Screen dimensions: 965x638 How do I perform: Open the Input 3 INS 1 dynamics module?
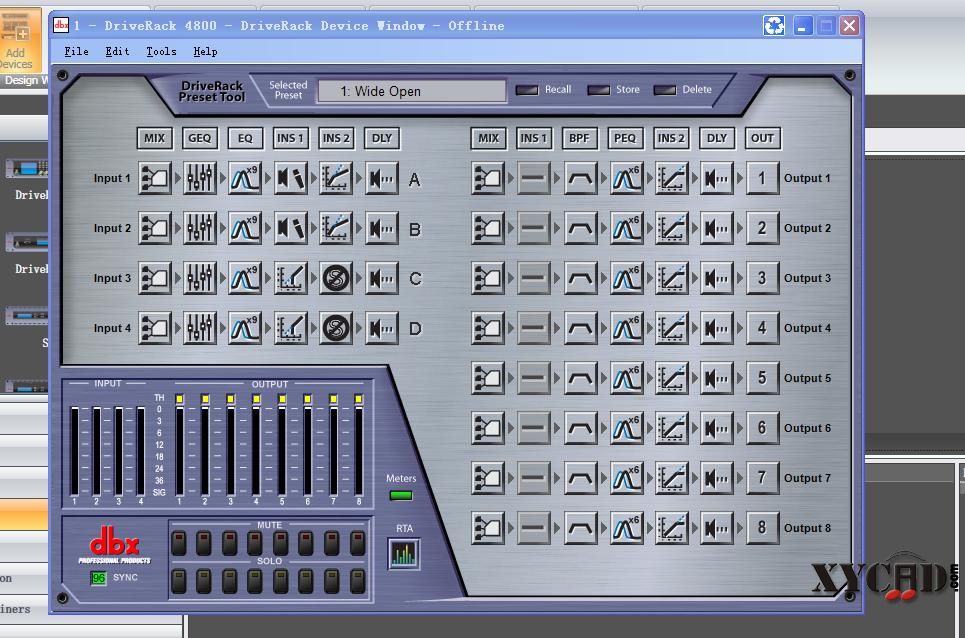click(x=290, y=278)
